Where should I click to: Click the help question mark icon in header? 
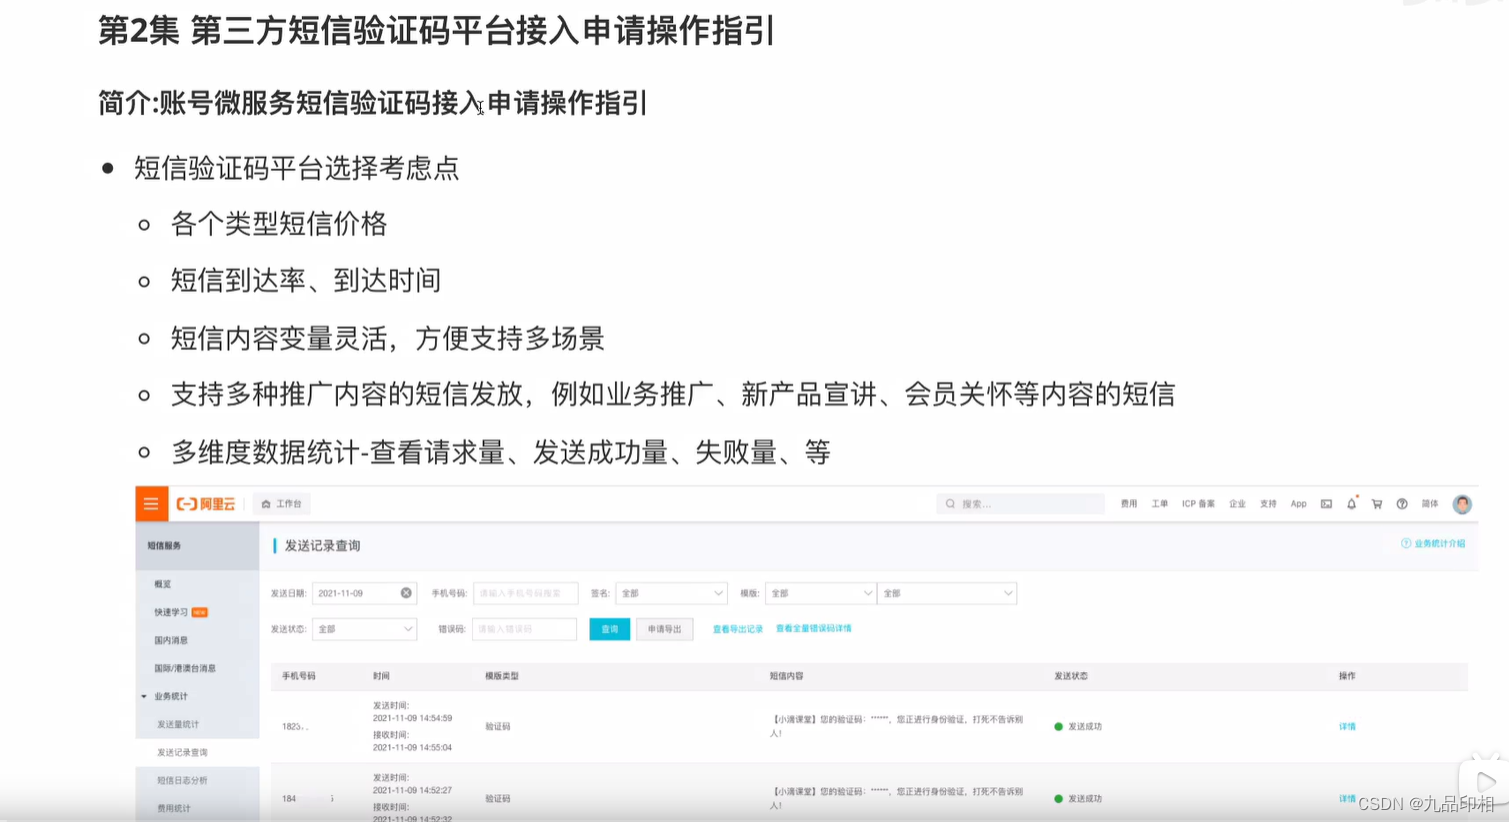(1402, 504)
